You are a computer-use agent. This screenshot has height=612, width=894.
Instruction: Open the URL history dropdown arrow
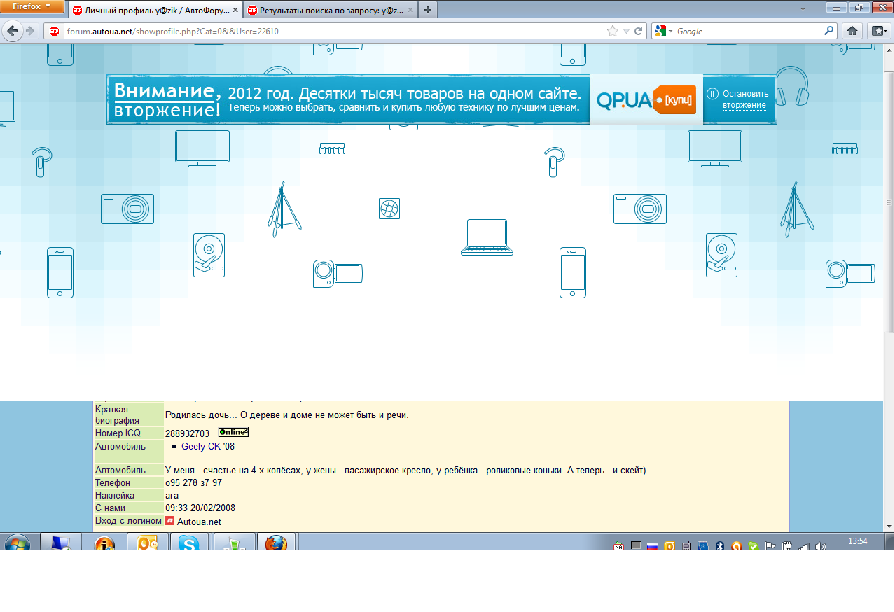626,31
